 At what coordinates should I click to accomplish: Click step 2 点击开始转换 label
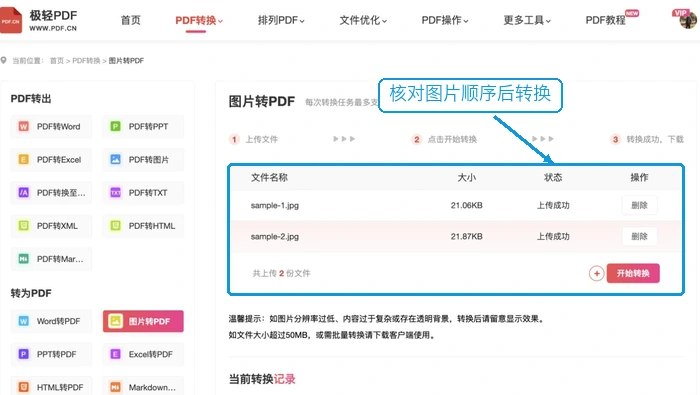pos(452,139)
